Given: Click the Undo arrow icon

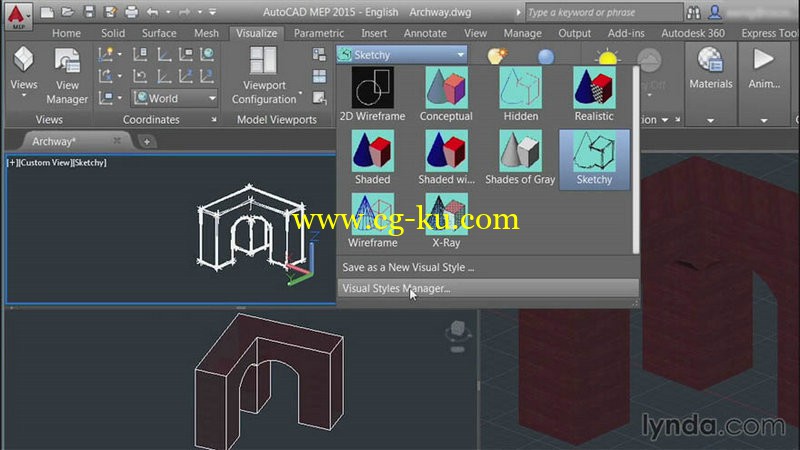Looking at the screenshot, I should pos(152,12).
